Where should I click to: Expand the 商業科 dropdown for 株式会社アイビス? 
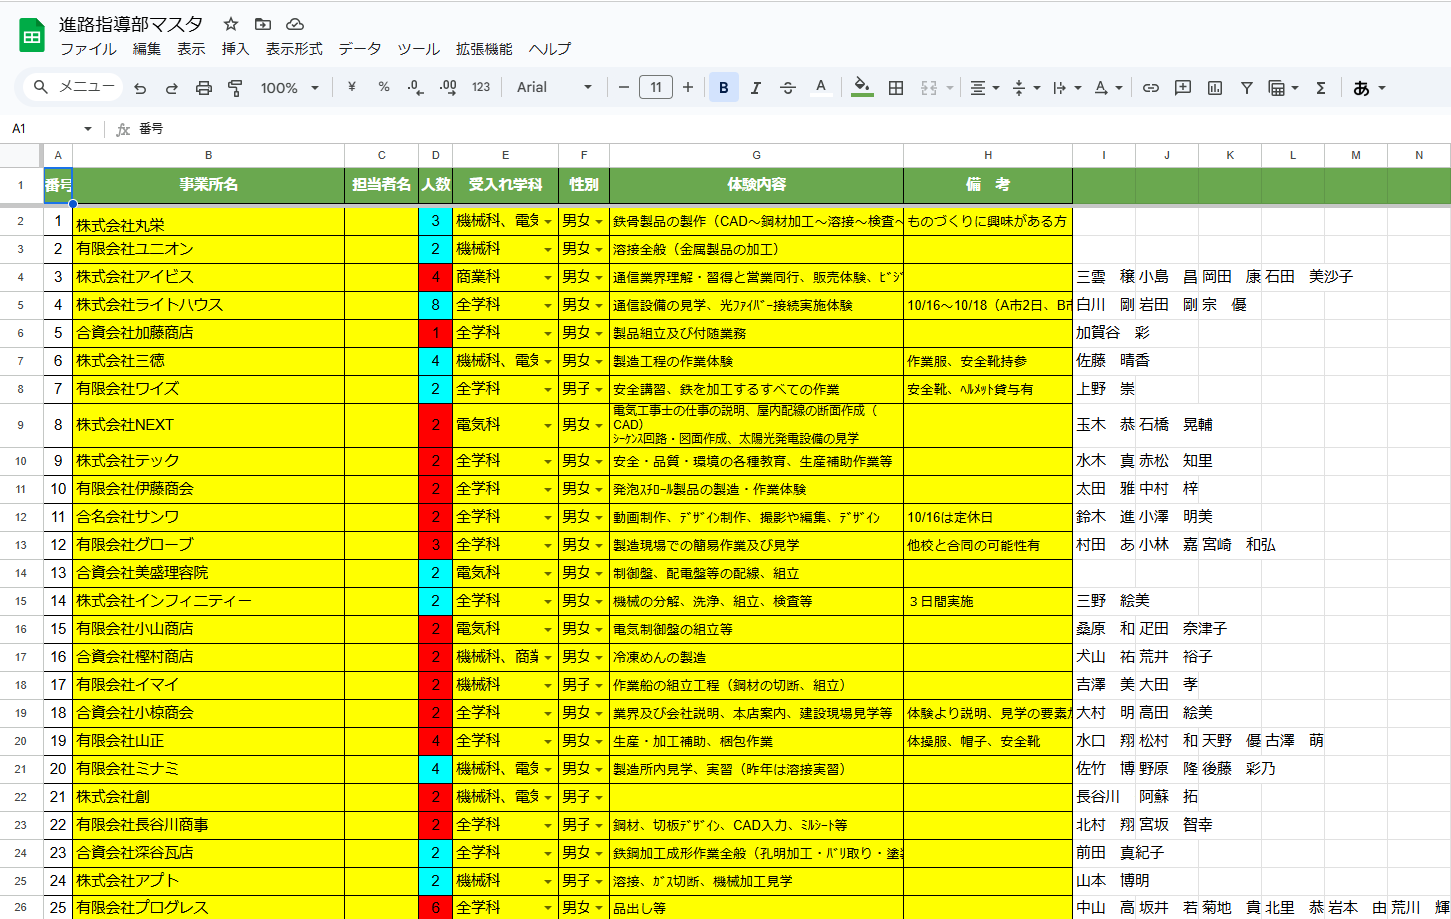pyautogui.click(x=547, y=277)
